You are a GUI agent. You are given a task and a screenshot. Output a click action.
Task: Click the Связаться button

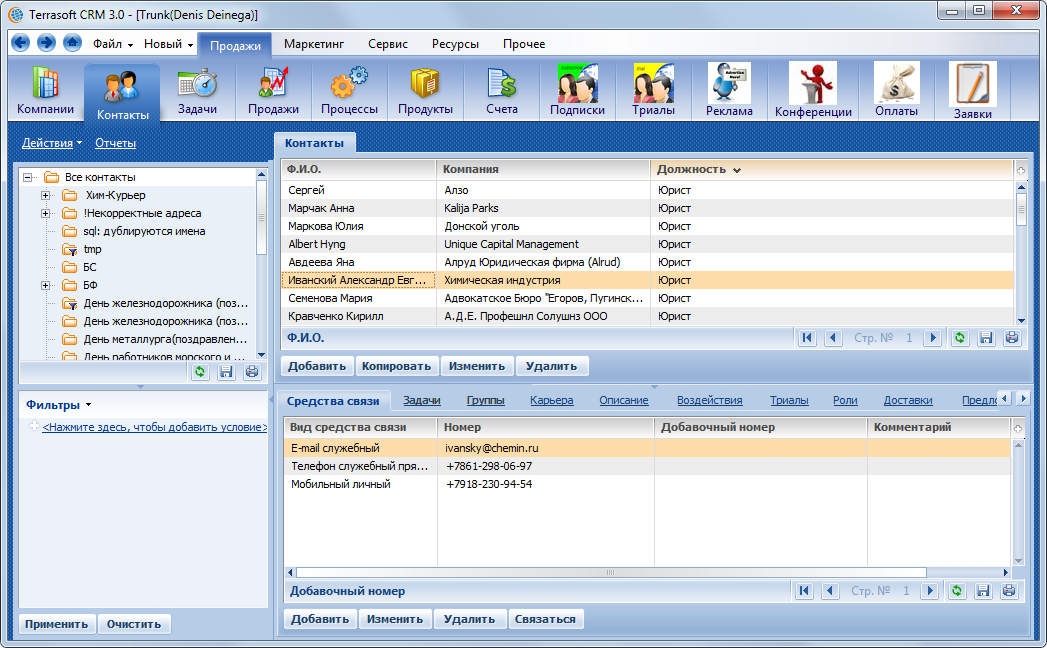tap(545, 619)
